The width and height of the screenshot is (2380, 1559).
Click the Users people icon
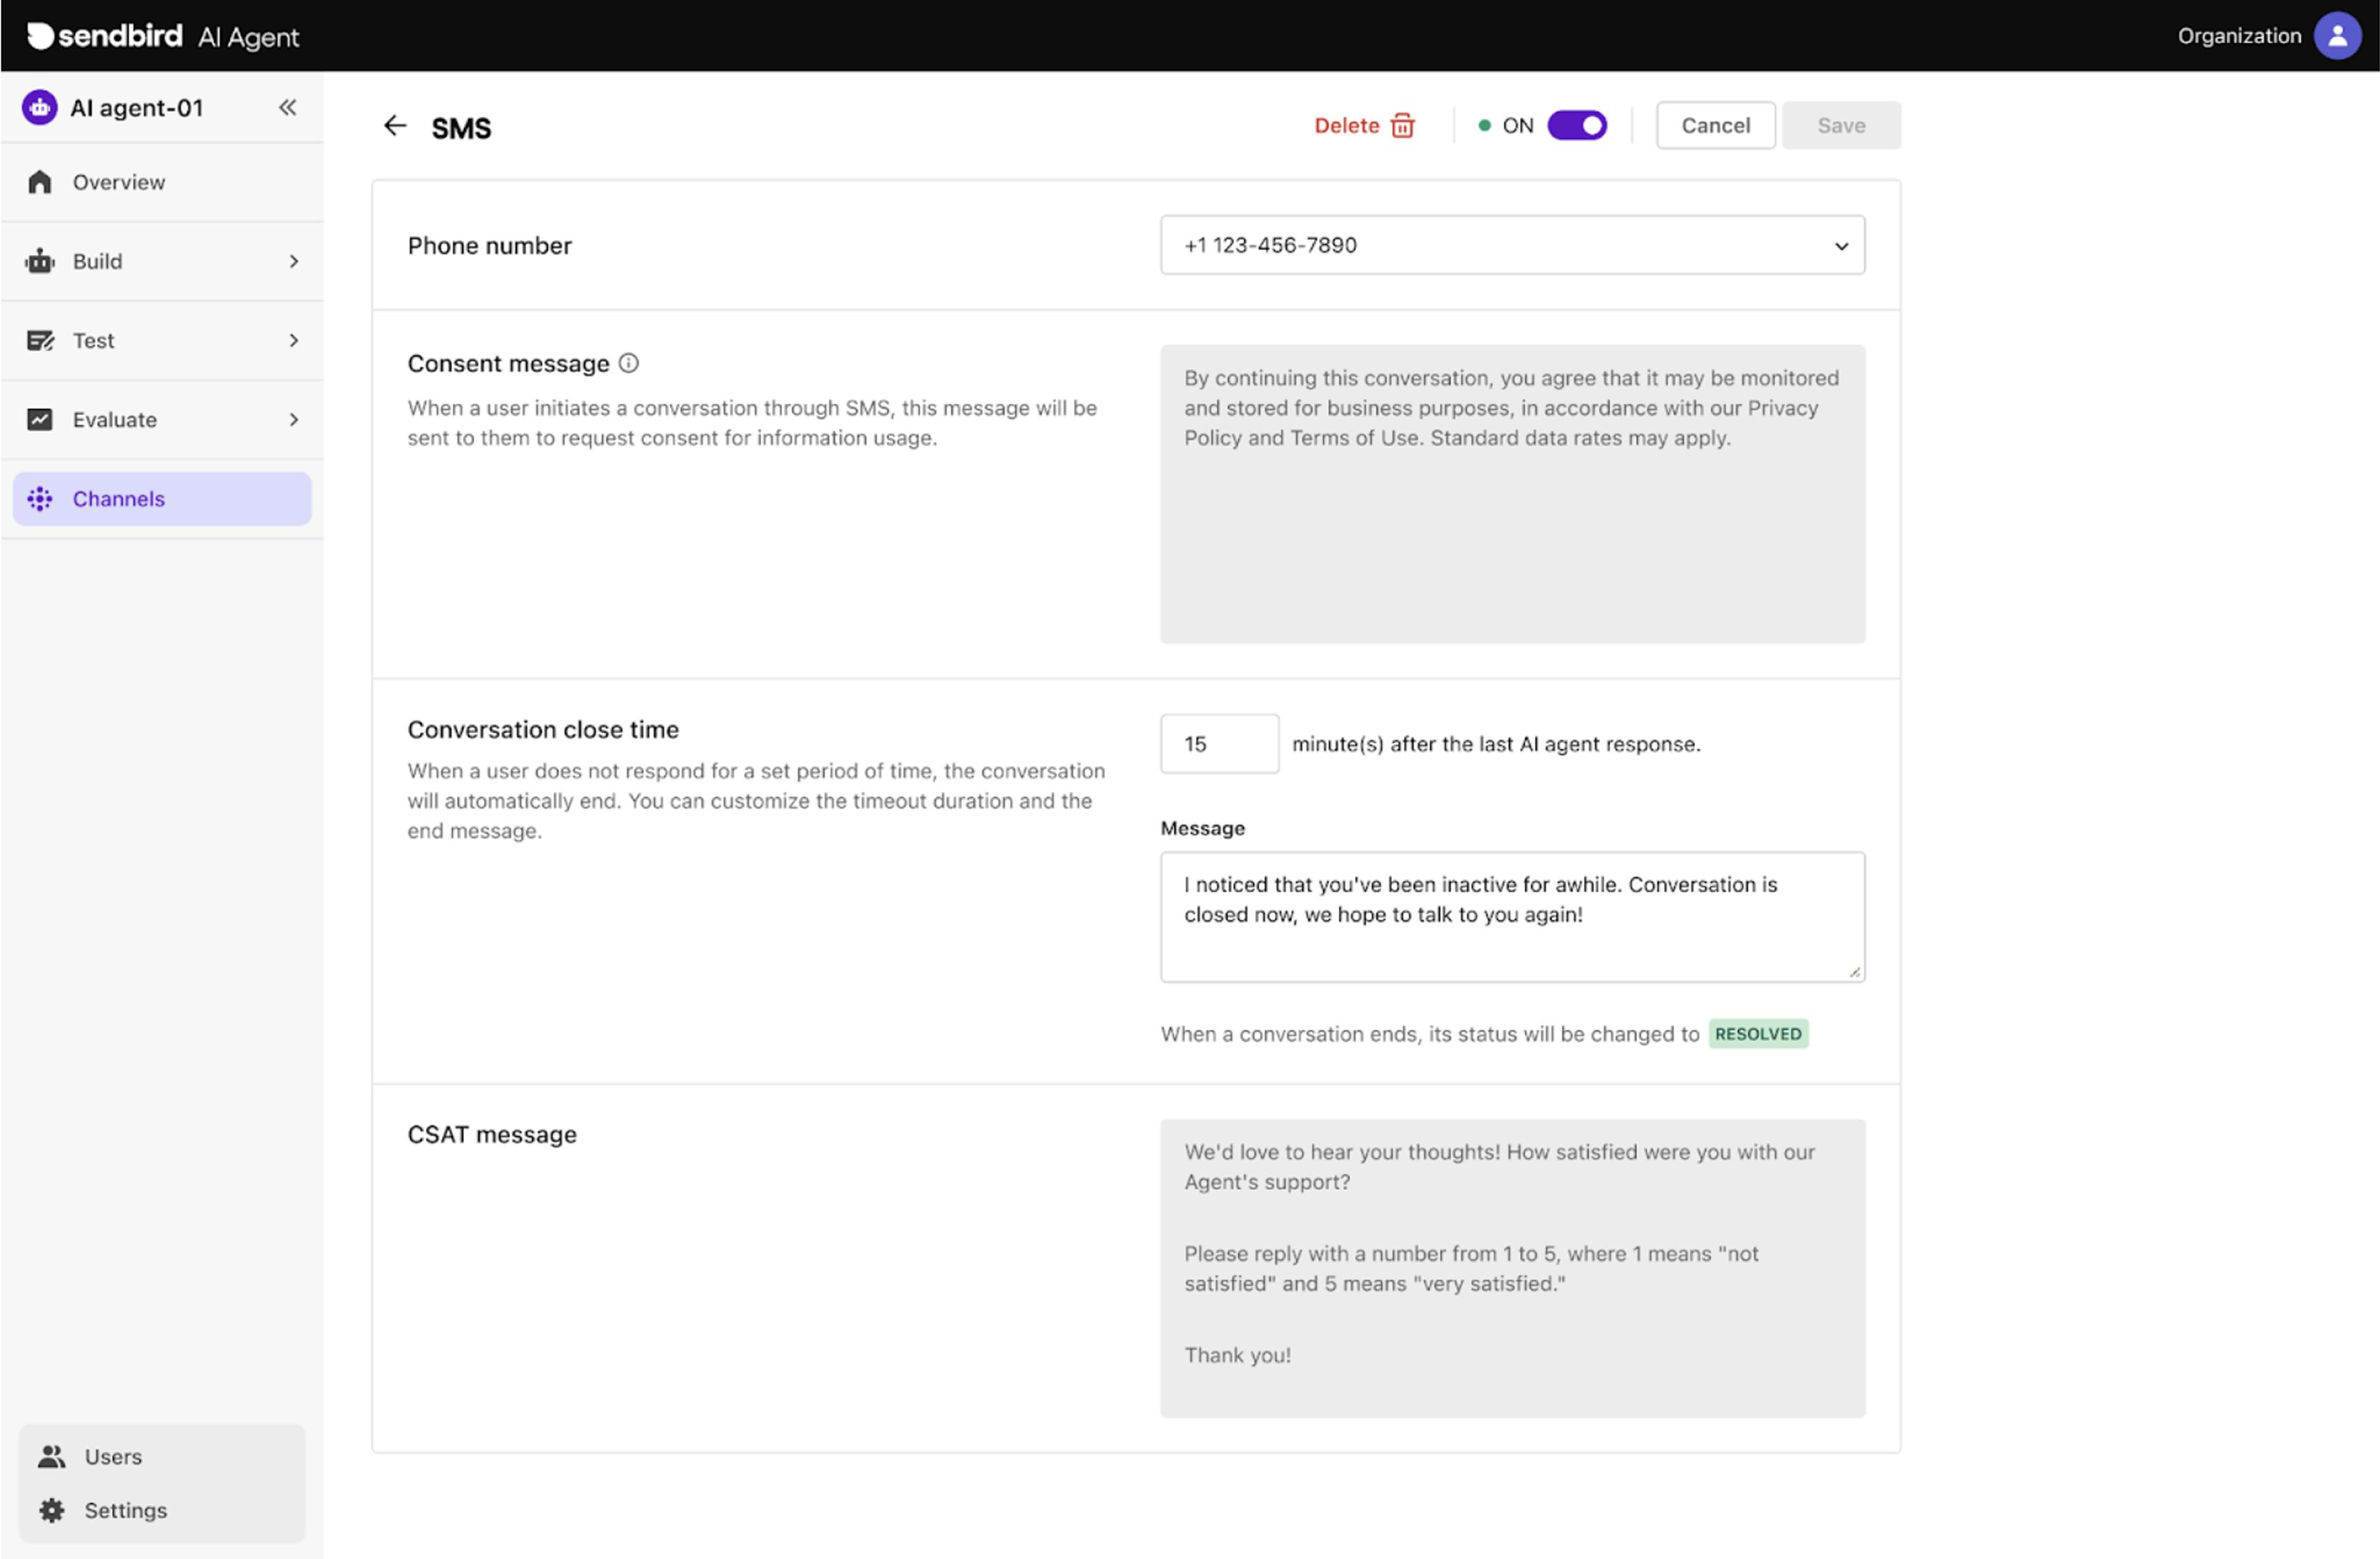[x=52, y=1456]
